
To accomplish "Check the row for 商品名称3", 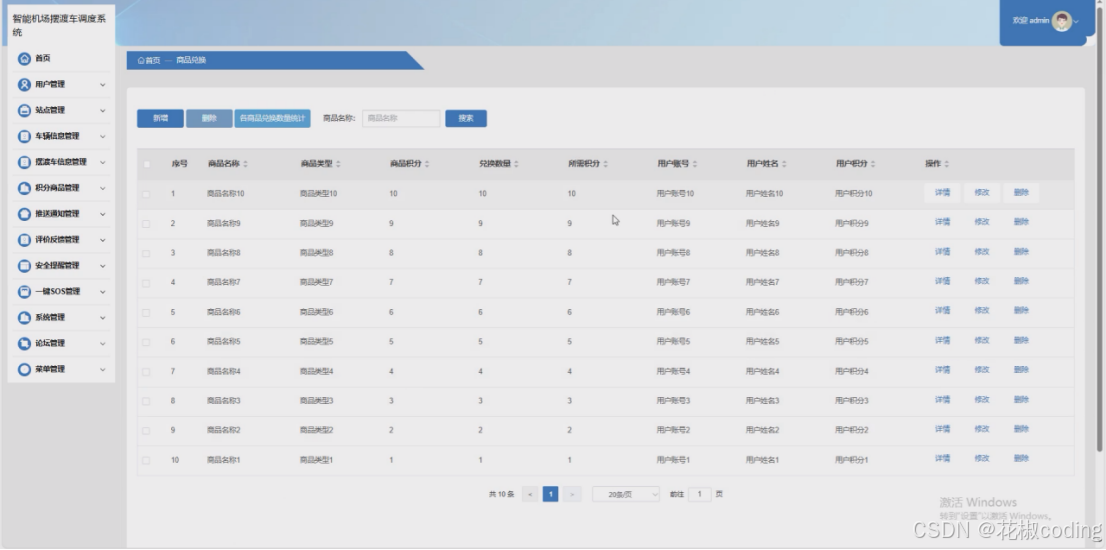I will pyautogui.click(x=146, y=401).
